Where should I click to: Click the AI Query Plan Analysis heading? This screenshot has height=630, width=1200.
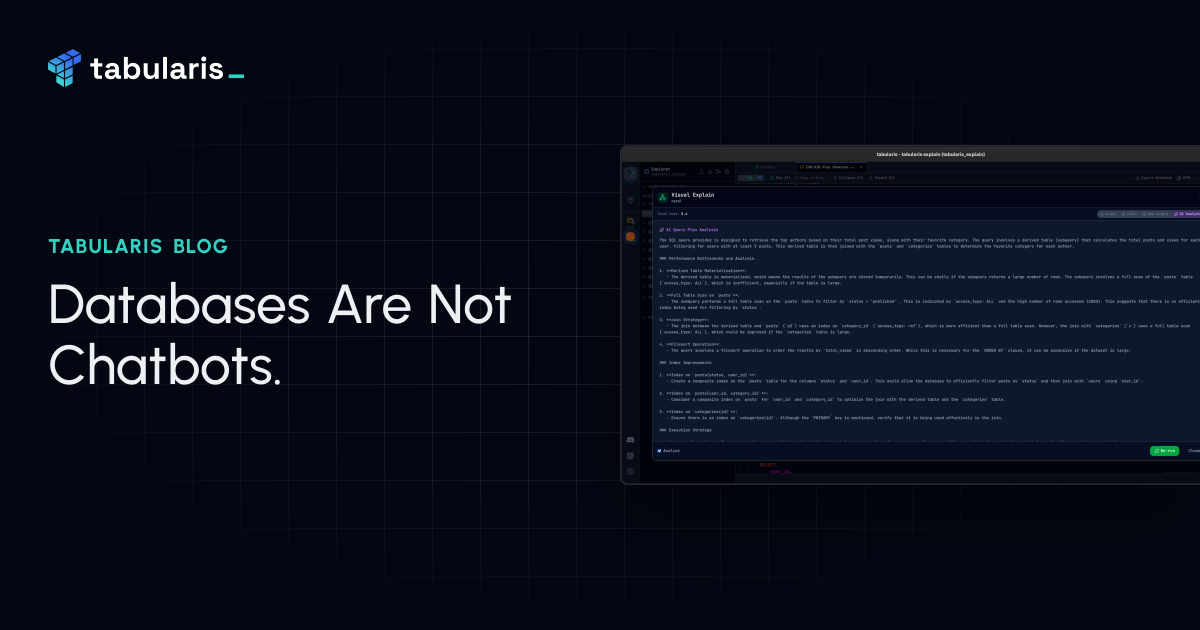(689, 230)
